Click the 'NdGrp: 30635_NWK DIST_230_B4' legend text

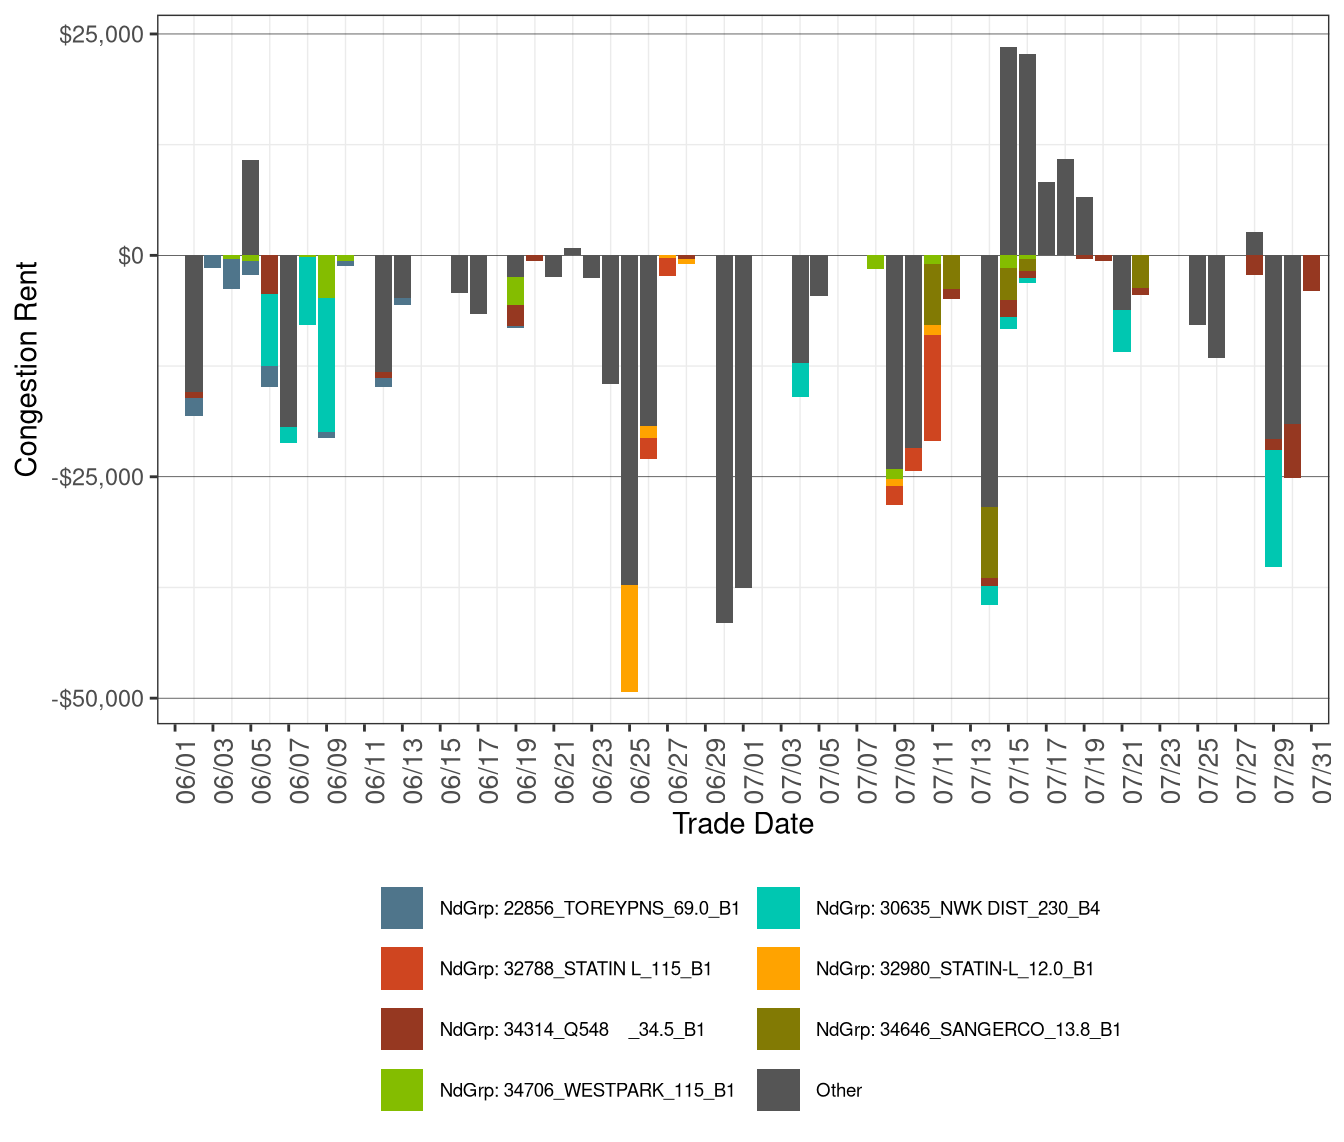pyautogui.click(x=957, y=908)
